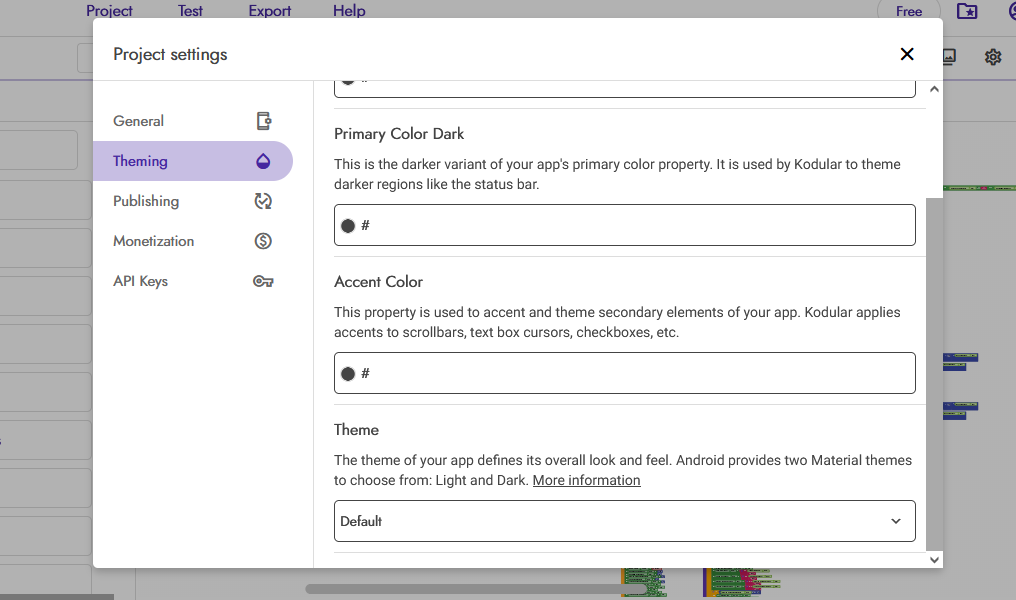Screen dimensions: 1016x600
Task: Follow the More information link
Action: 586,480
